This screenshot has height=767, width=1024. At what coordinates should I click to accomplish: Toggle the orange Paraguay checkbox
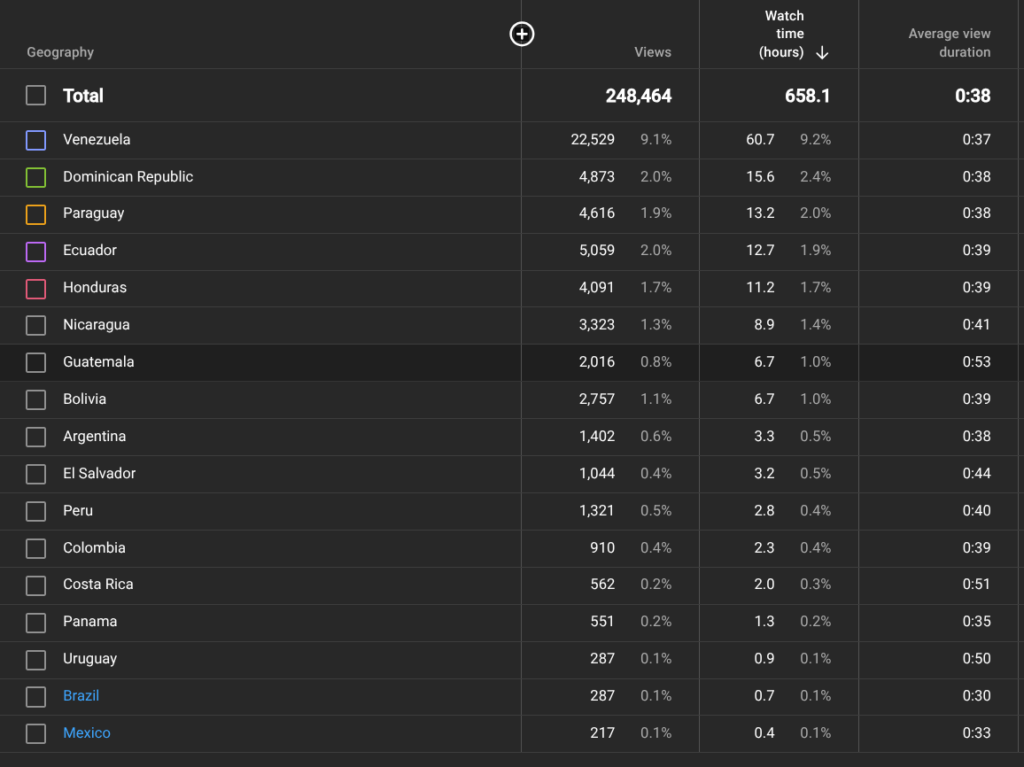[36, 214]
